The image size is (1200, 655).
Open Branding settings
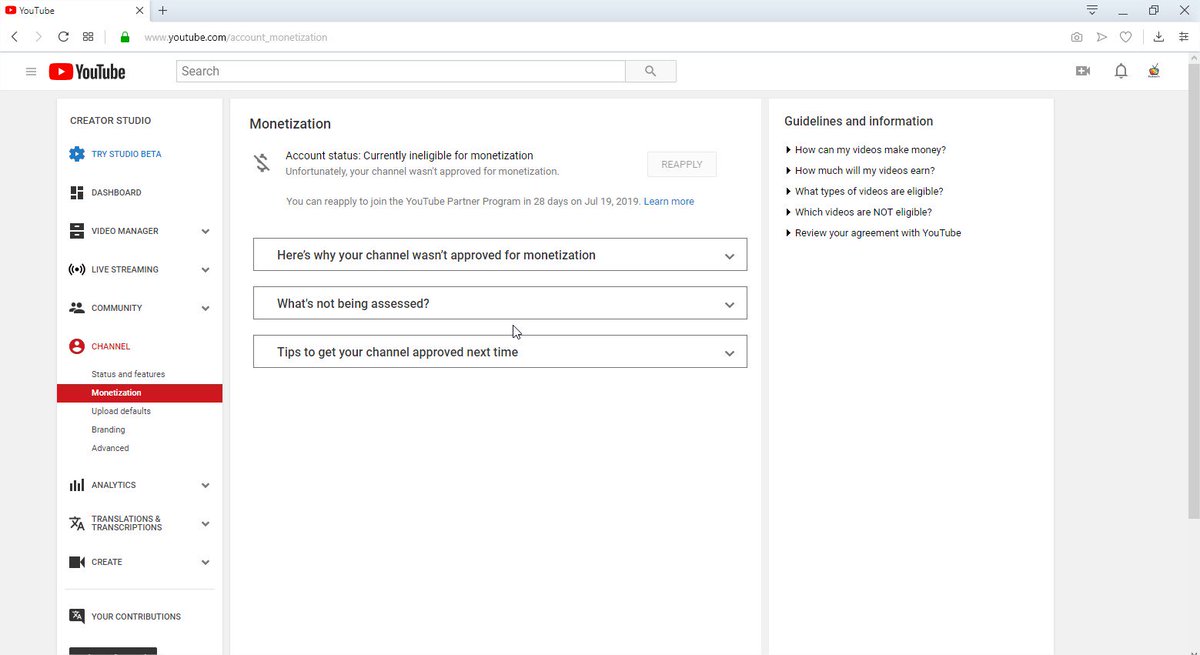pos(108,430)
